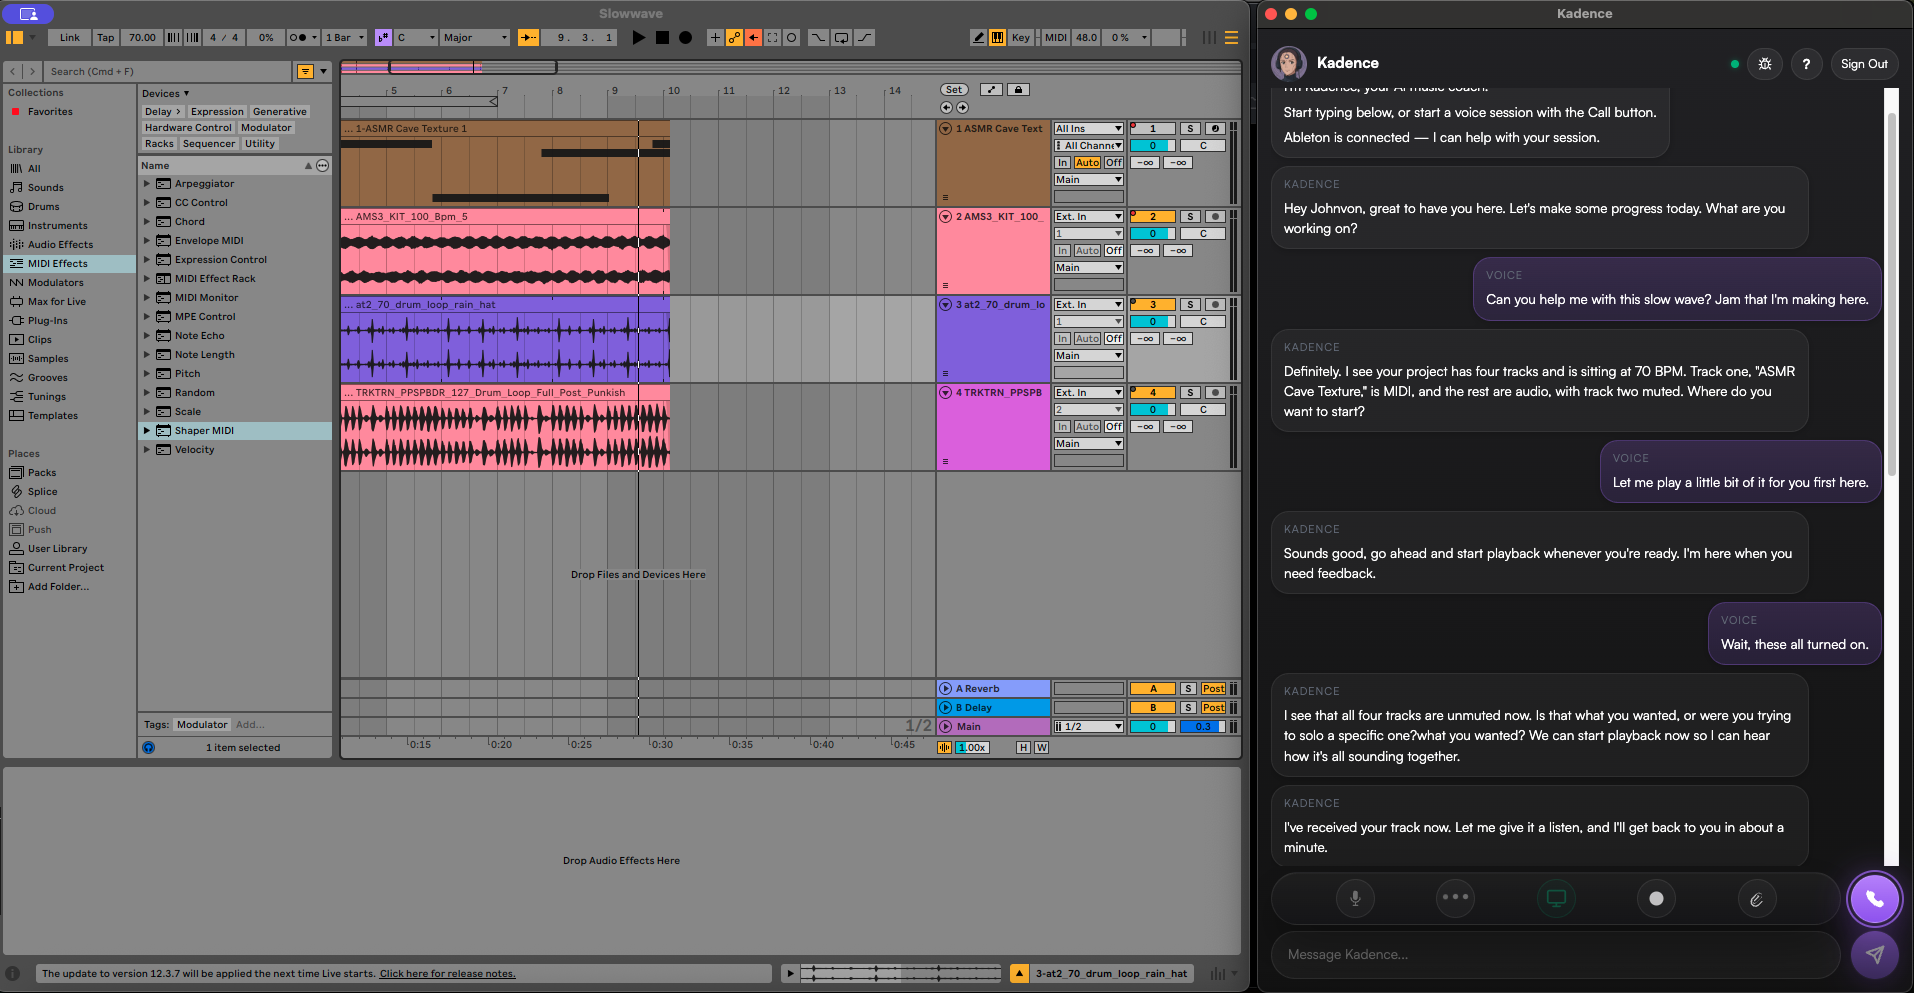Screen dimensions: 1914x993
Task: Enable MIDI Arrangement Overdub plus icon
Action: pos(715,37)
